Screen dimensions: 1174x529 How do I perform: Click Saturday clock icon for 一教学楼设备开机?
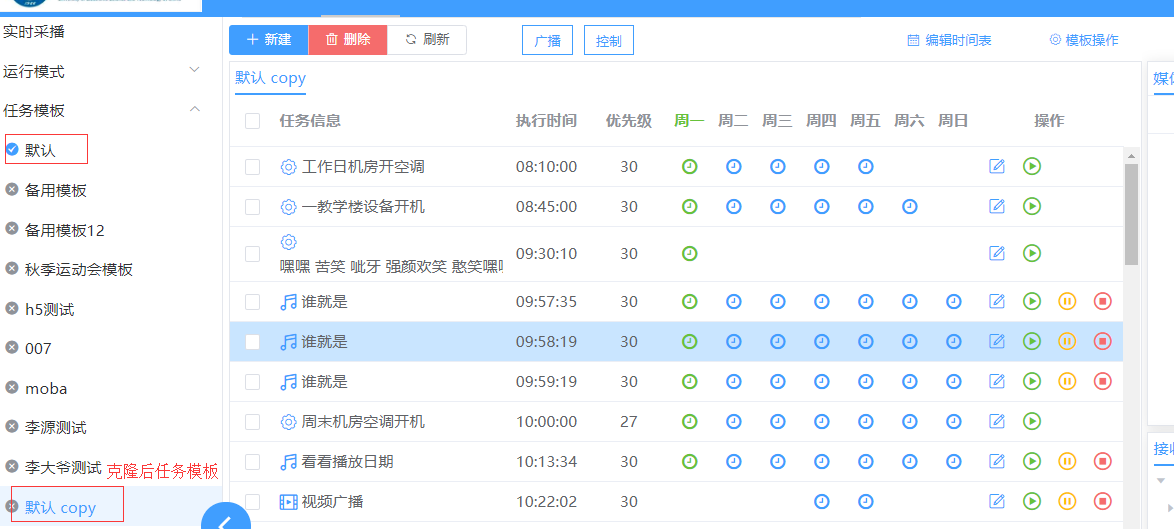(x=909, y=206)
